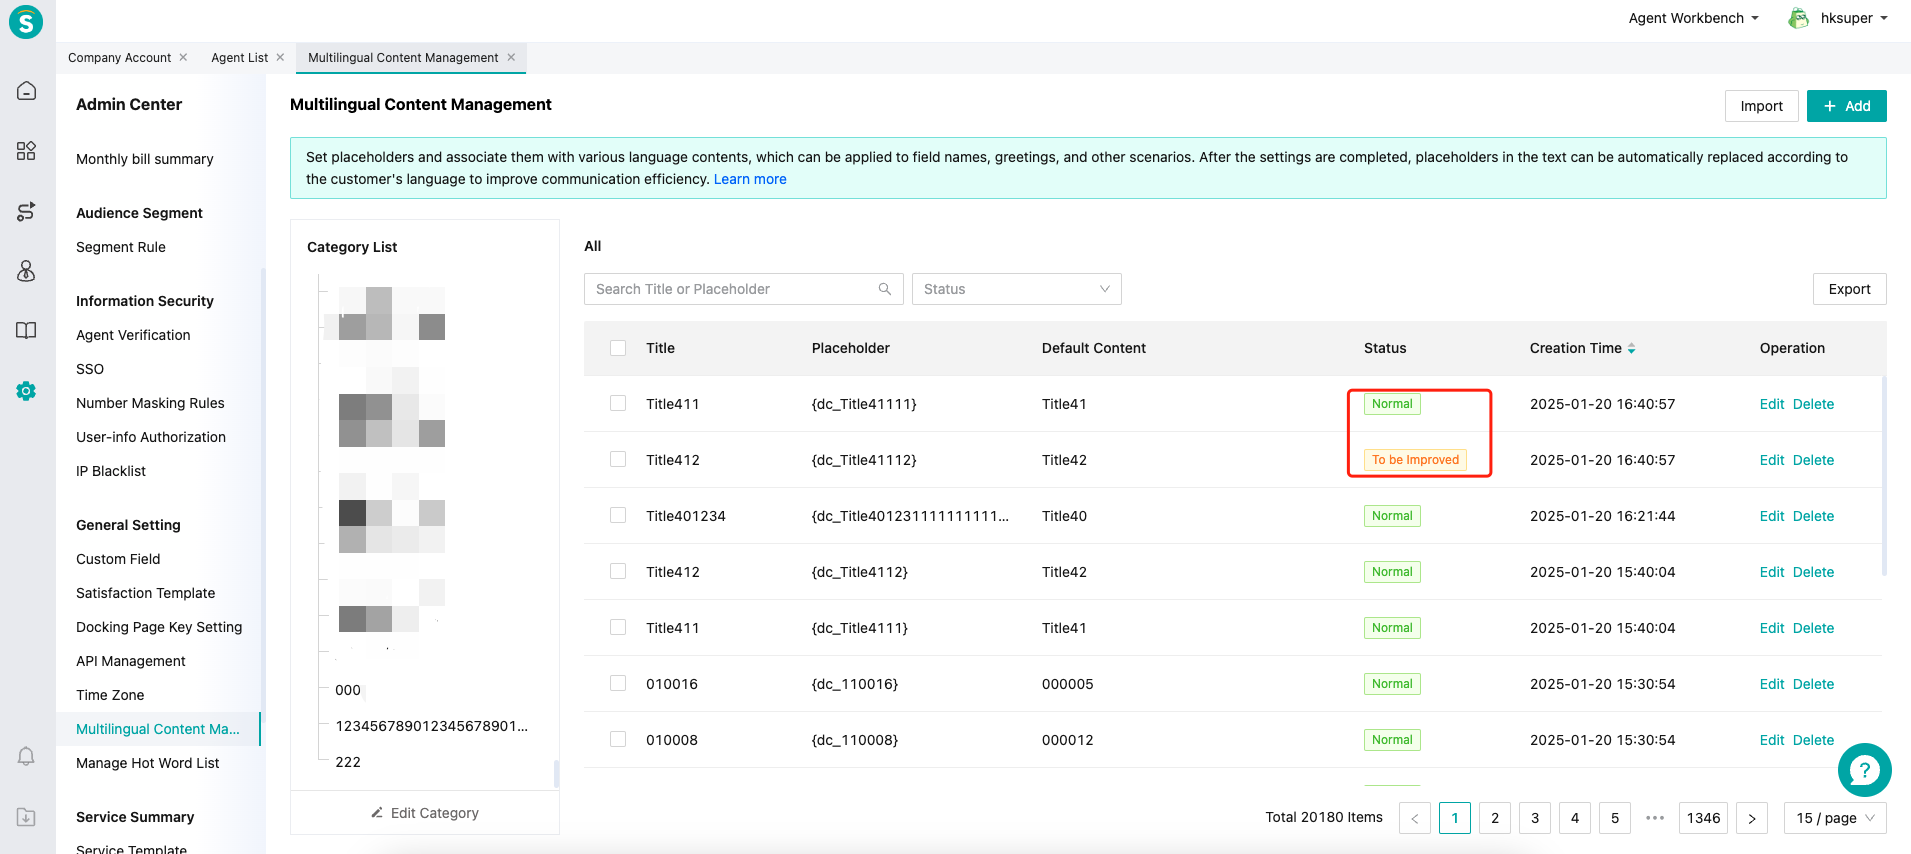The height and width of the screenshot is (854, 1911).
Task: Click the Search Title or Placeholder field
Action: 743,289
